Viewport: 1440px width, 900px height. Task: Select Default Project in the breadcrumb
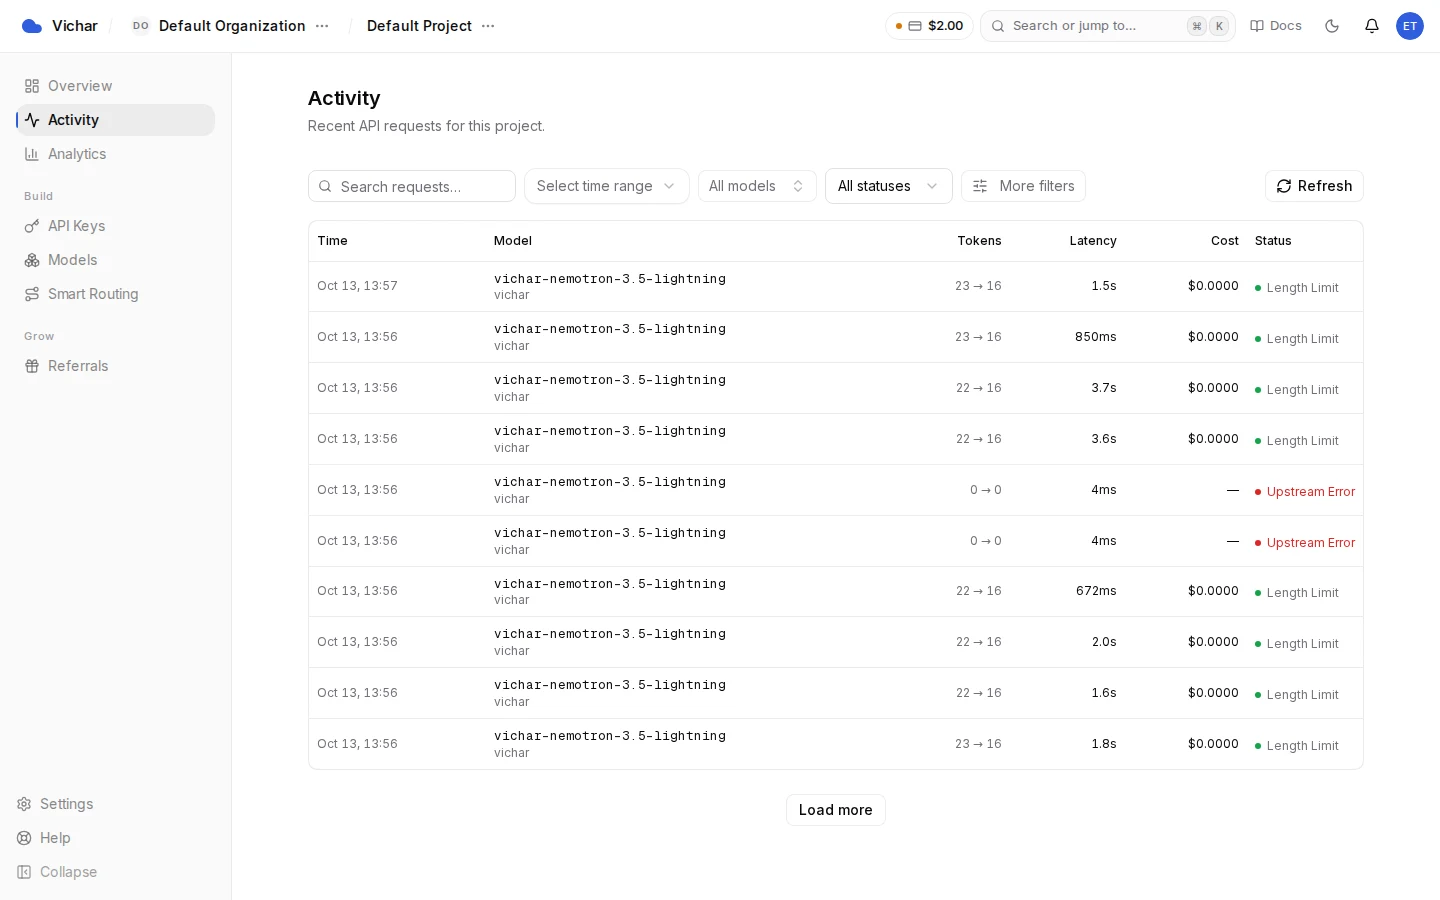(419, 26)
